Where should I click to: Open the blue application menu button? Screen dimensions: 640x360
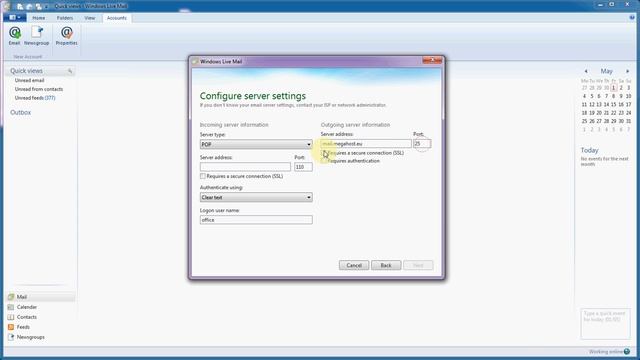(x=15, y=18)
